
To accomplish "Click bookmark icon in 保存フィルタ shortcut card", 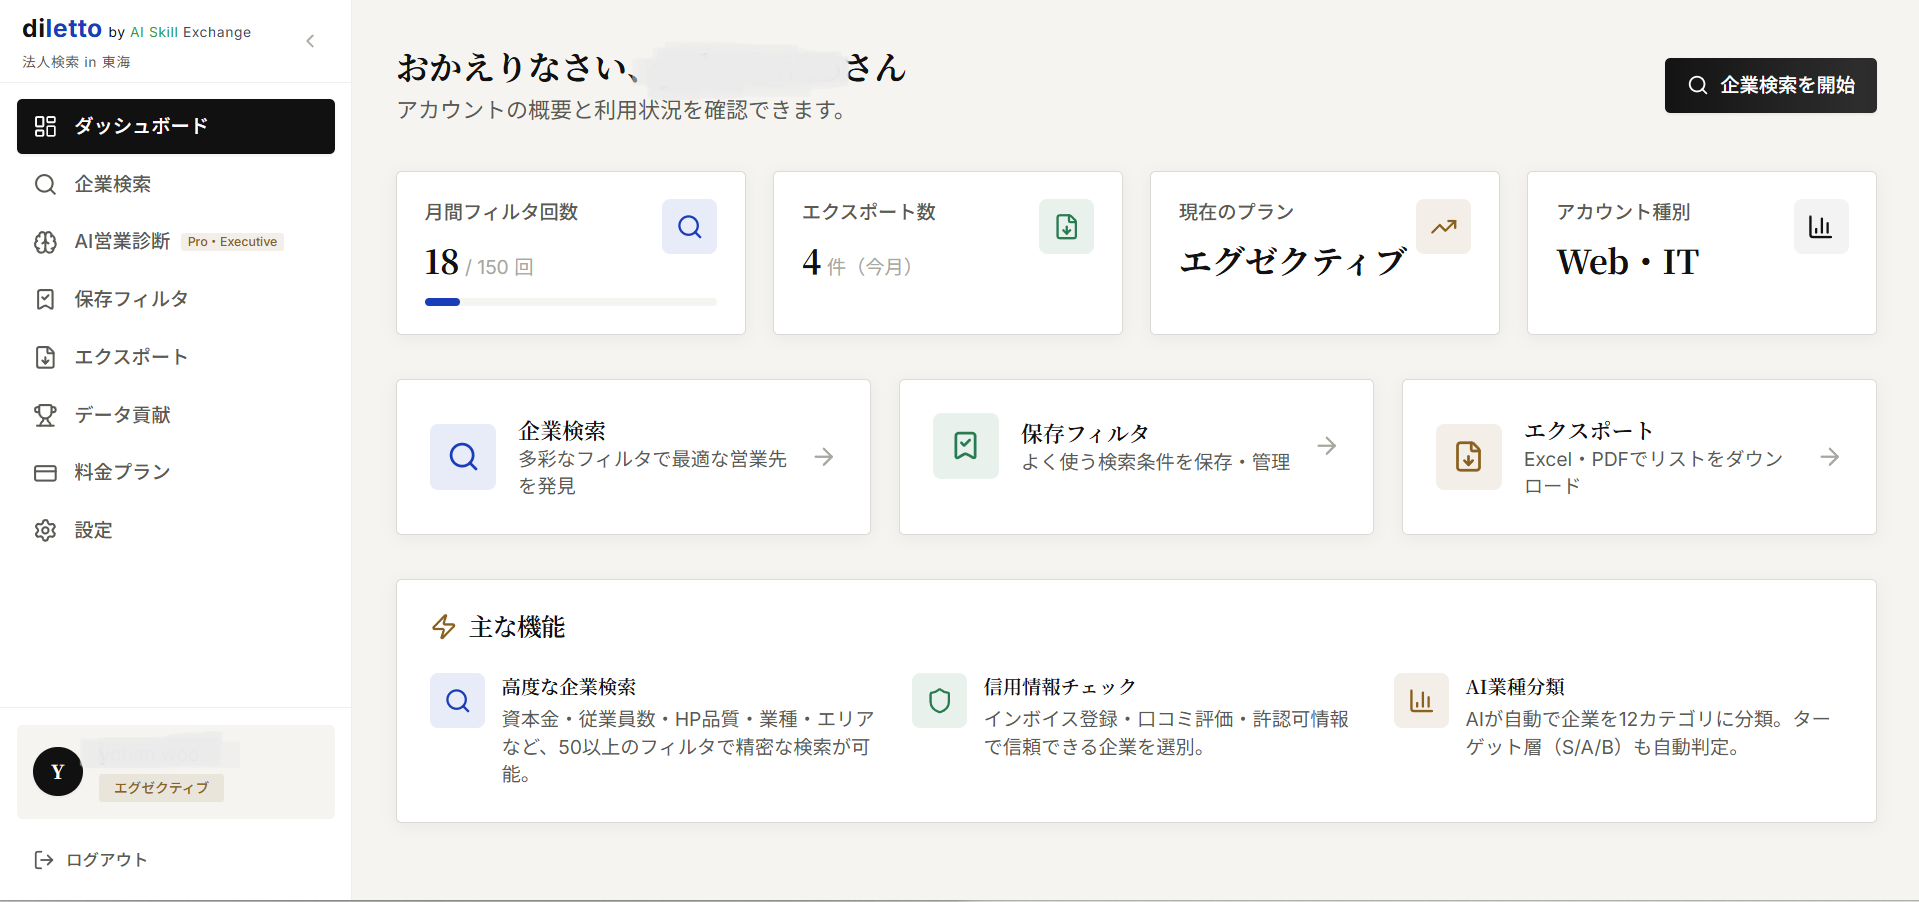I will [966, 446].
